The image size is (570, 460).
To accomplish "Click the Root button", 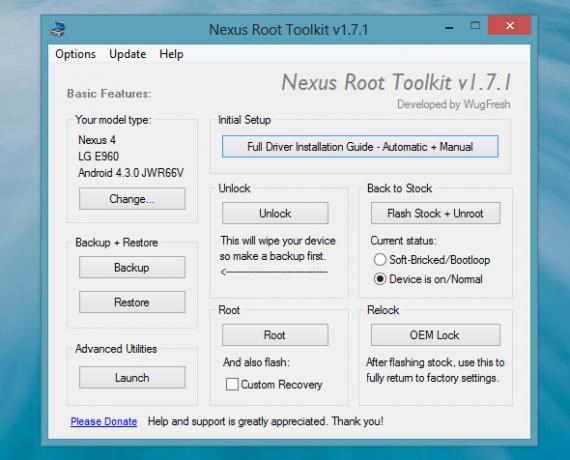I will pyautogui.click(x=275, y=335).
